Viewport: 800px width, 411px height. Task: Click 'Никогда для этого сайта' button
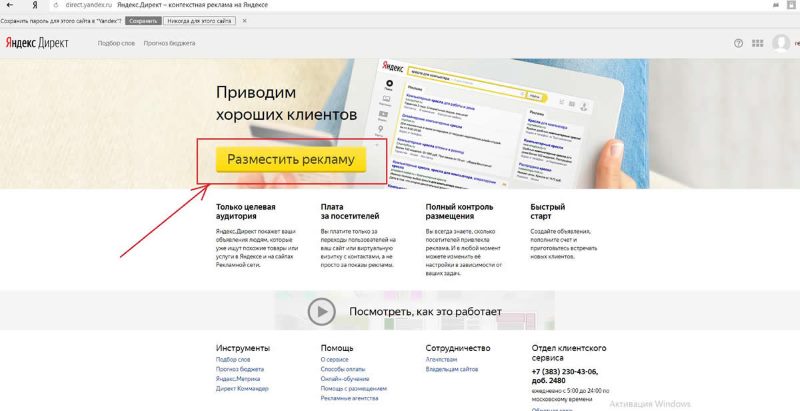pyautogui.click(x=199, y=21)
